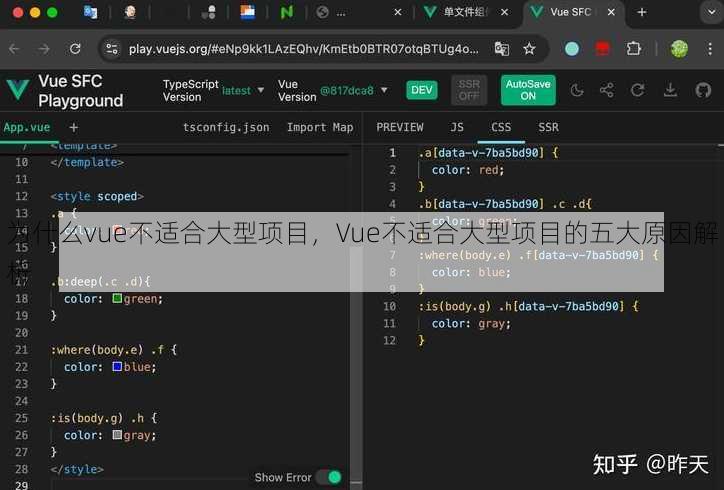Open a new browser tab

pyautogui.click(x=641, y=12)
